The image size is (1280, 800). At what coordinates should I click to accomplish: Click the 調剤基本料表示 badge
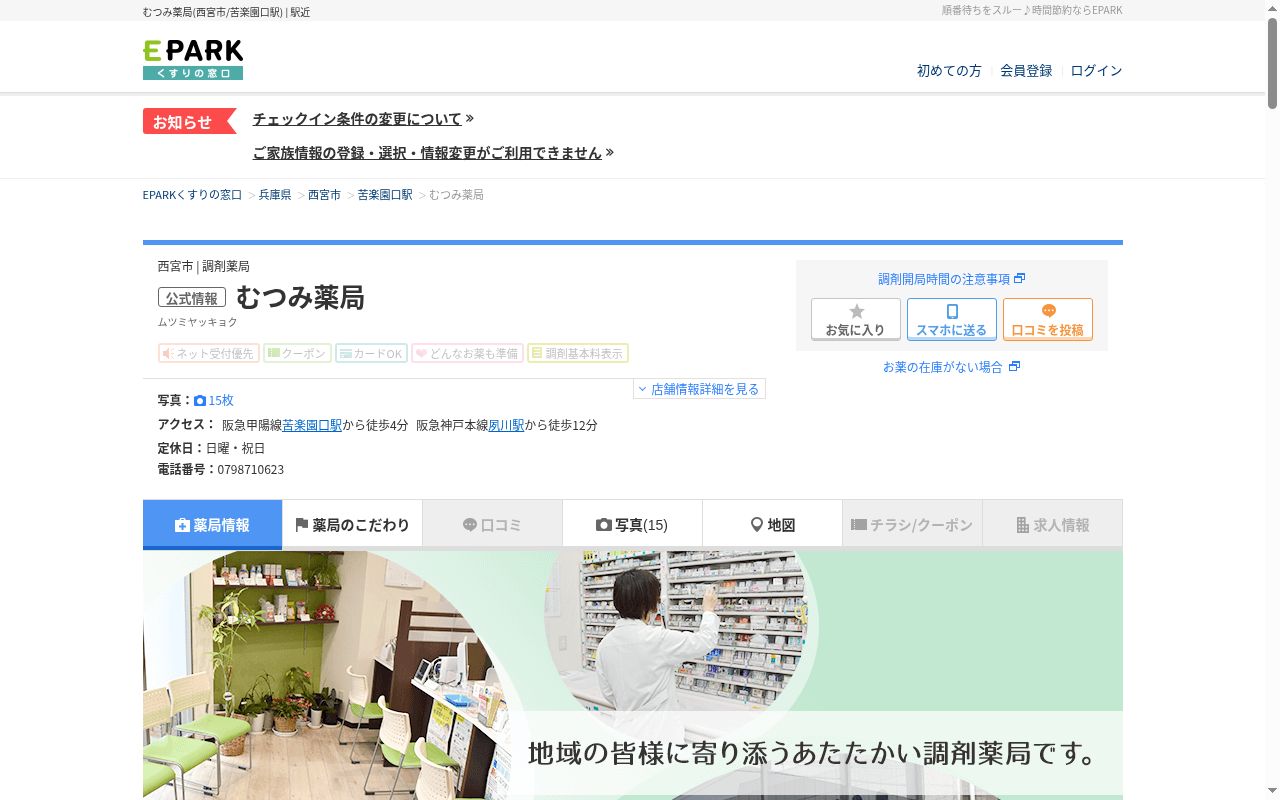[577, 353]
